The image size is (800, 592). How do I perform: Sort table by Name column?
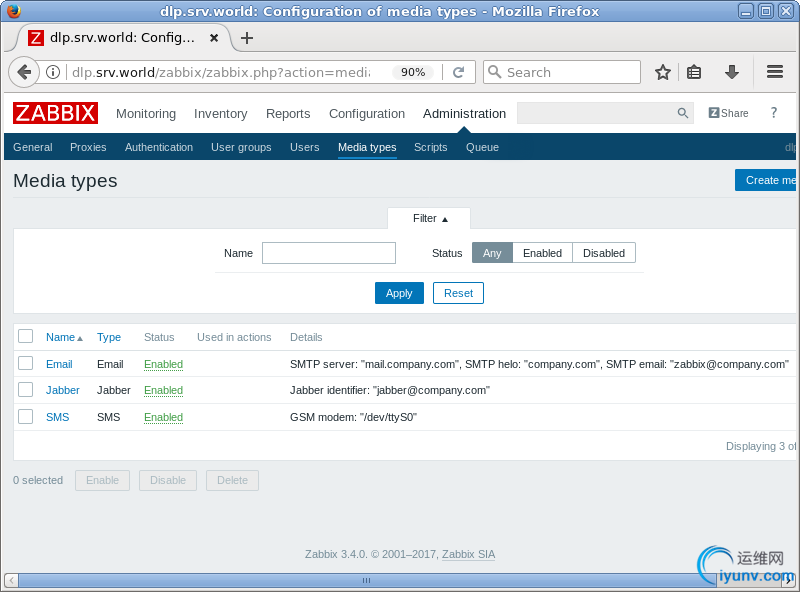click(64, 337)
